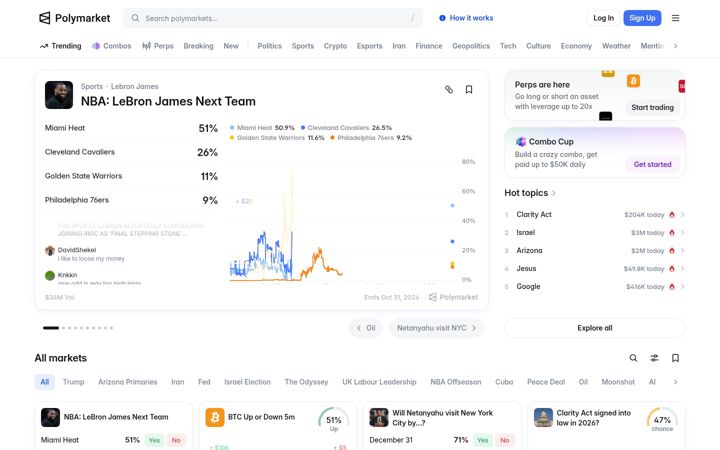The height and width of the screenshot is (450, 720).
Task: Click the Combos category icon
Action: click(96, 46)
